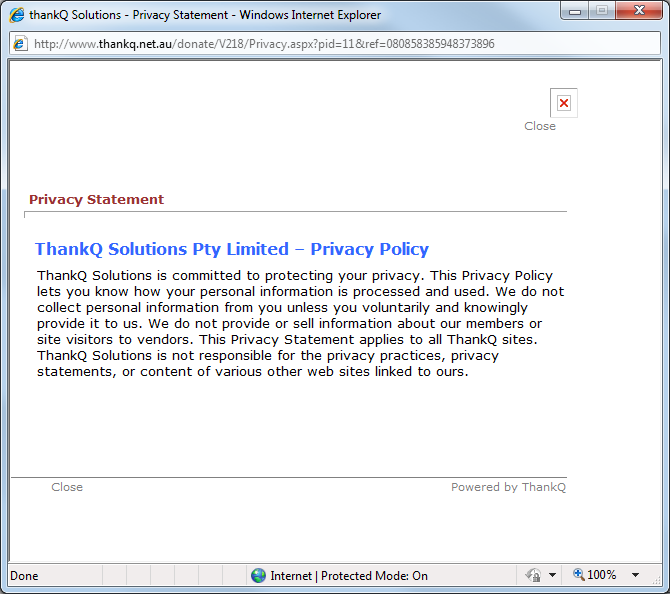Click the Internet Explorer logo in title bar
This screenshot has height=594, width=670.
16,15
